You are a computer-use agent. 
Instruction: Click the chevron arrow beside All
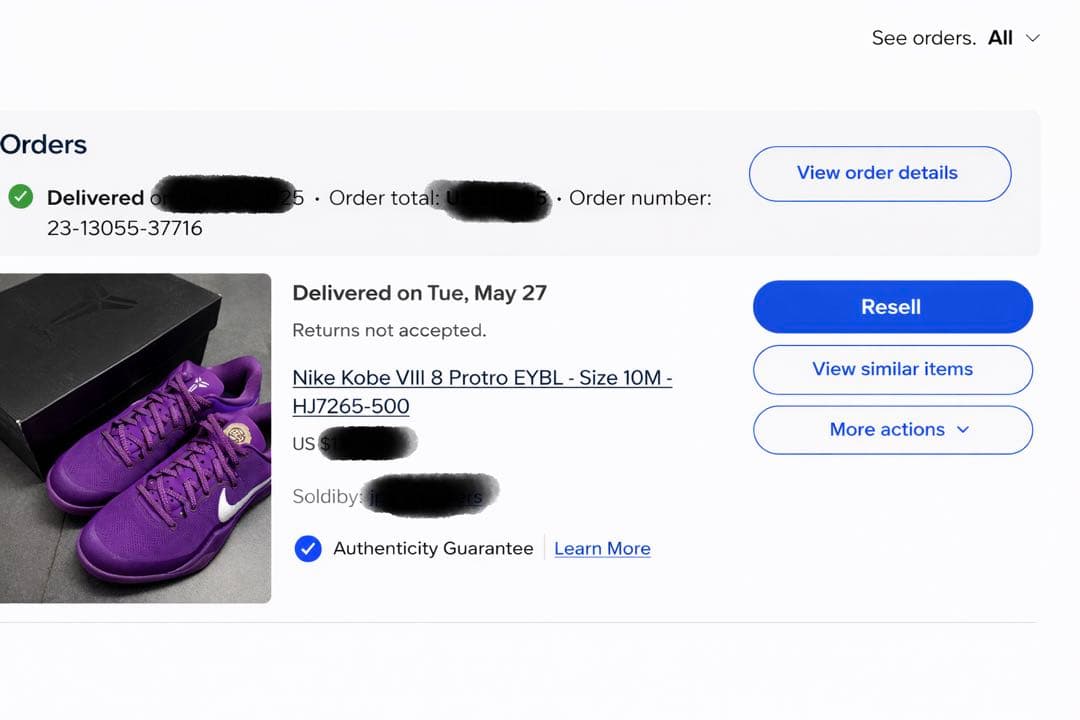coord(1033,38)
